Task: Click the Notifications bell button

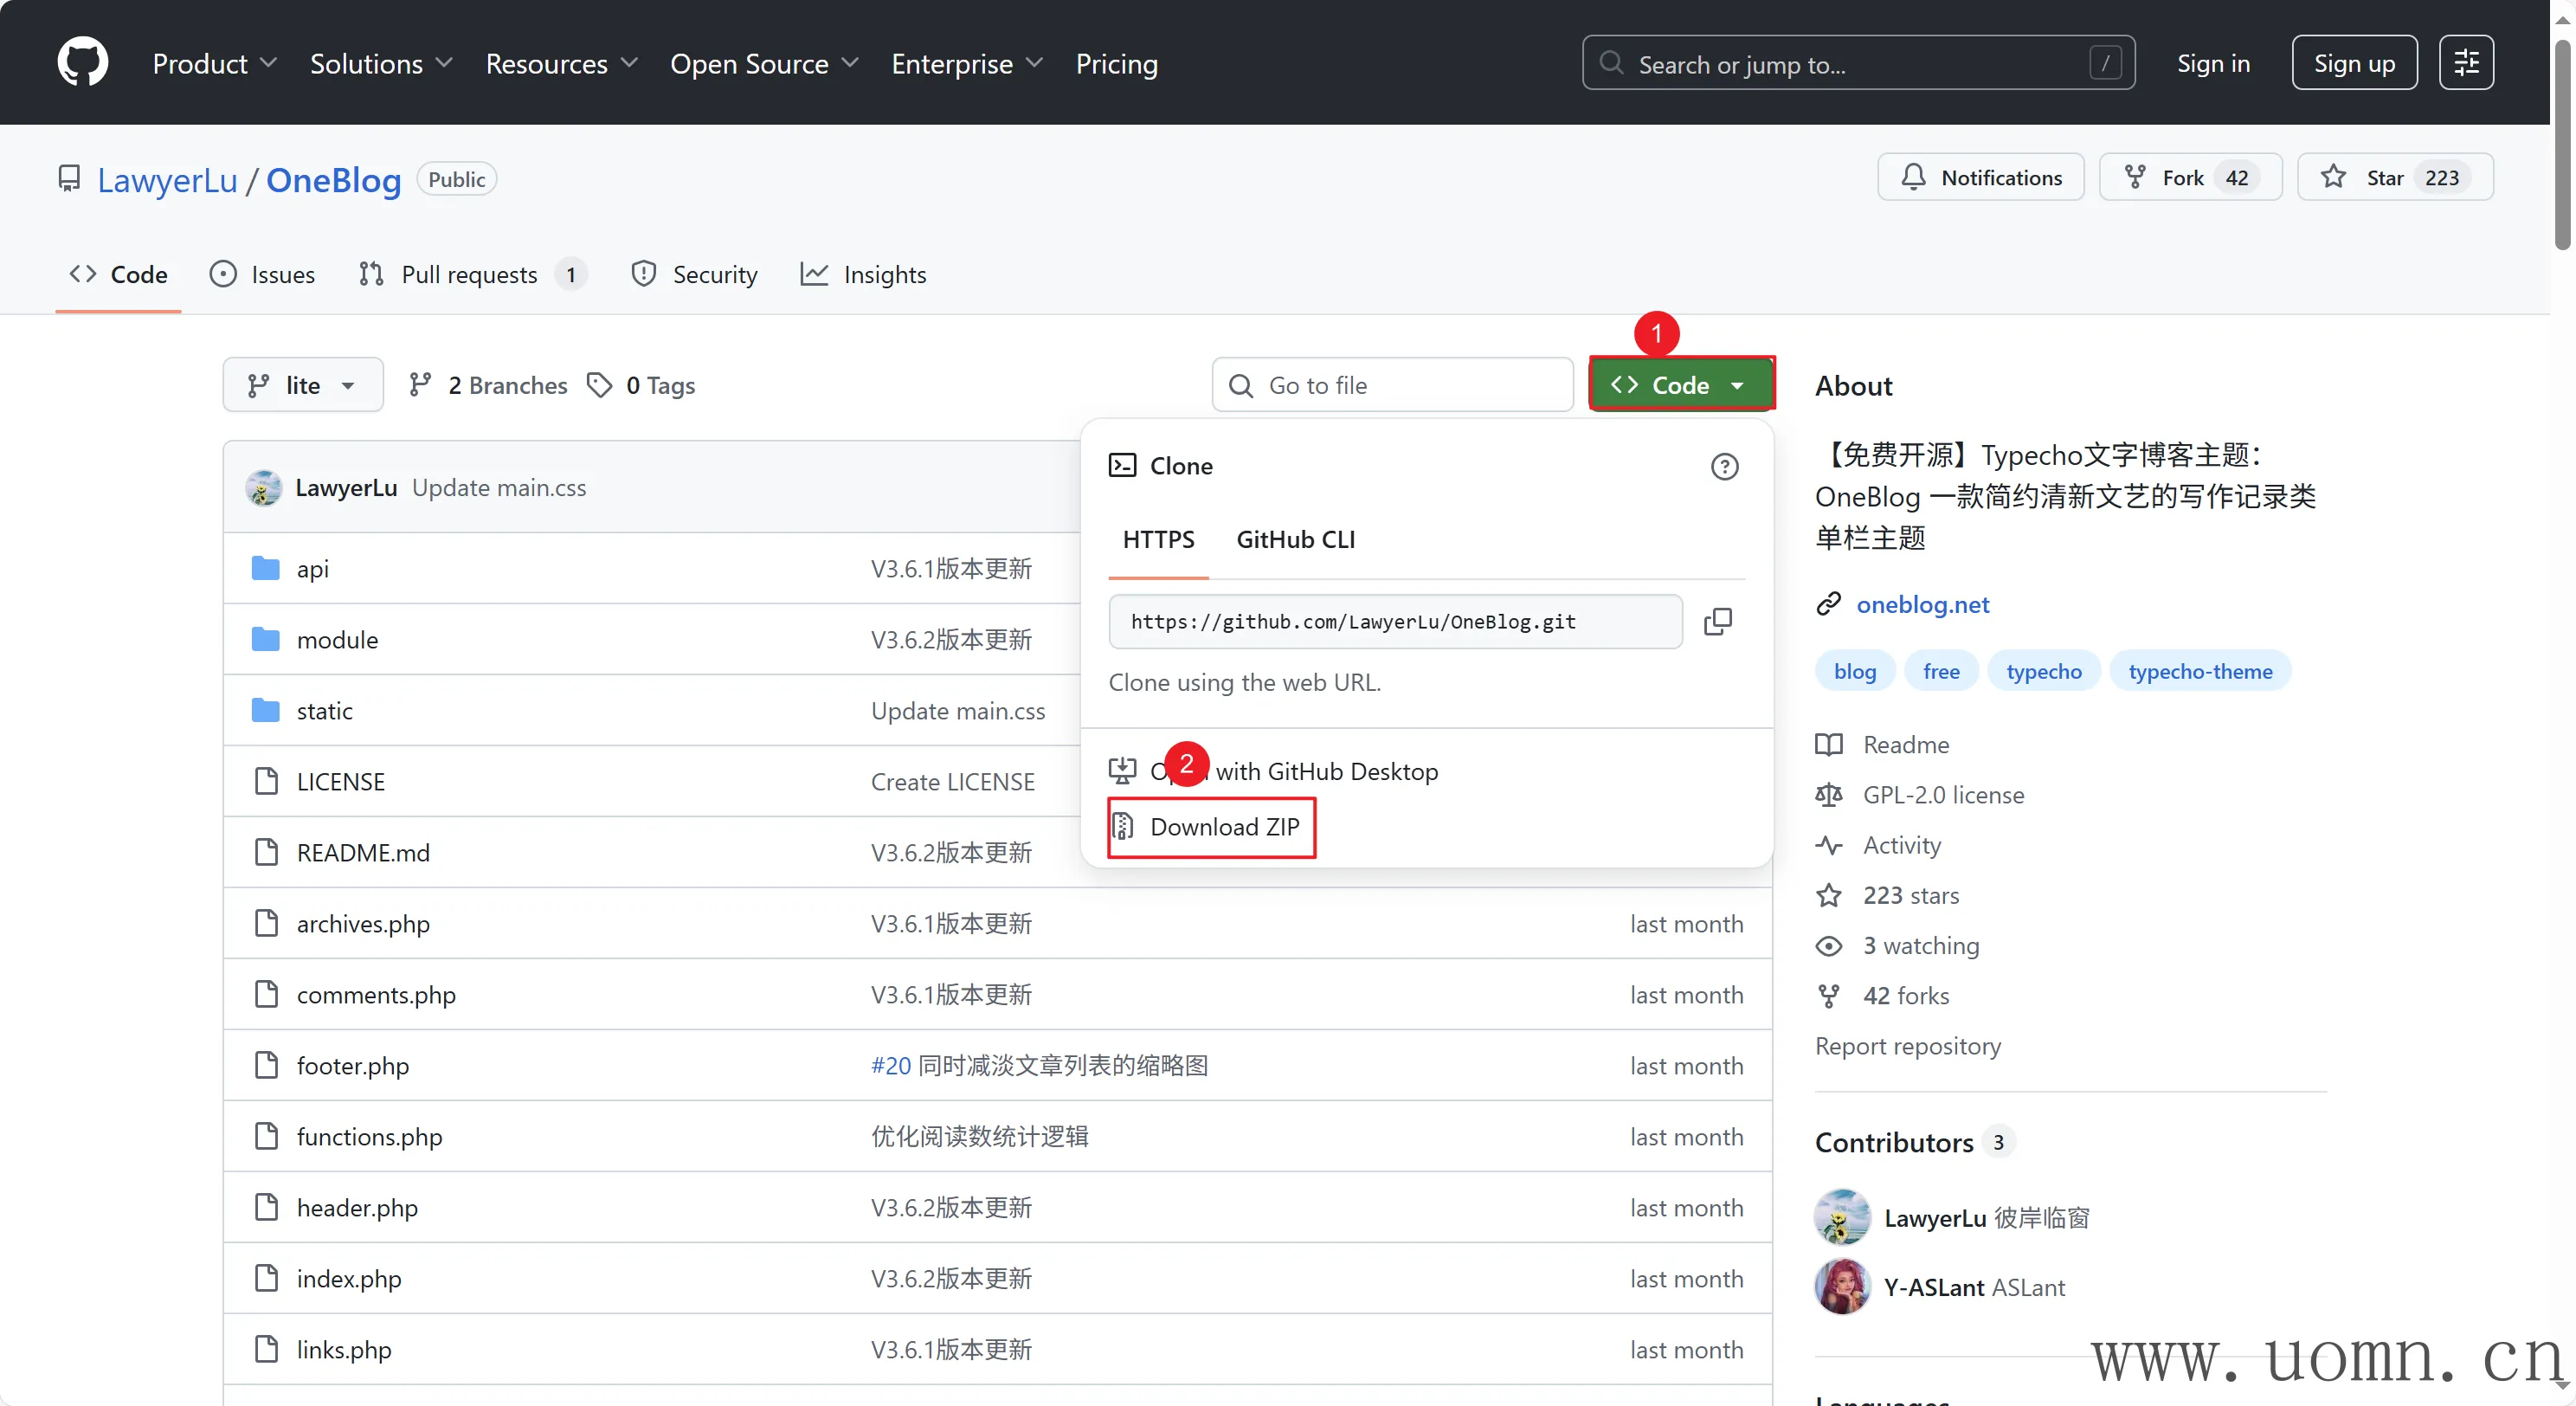Action: pyautogui.click(x=1980, y=178)
